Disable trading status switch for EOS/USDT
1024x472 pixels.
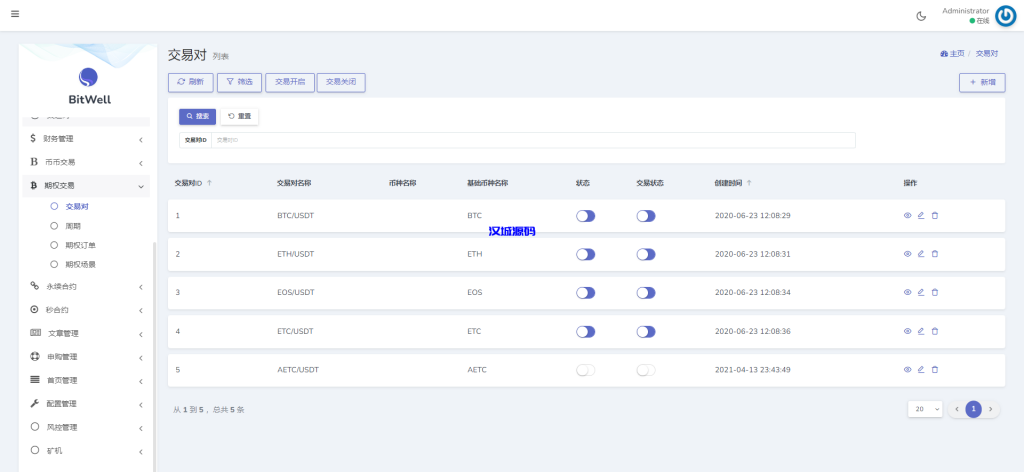pos(646,293)
